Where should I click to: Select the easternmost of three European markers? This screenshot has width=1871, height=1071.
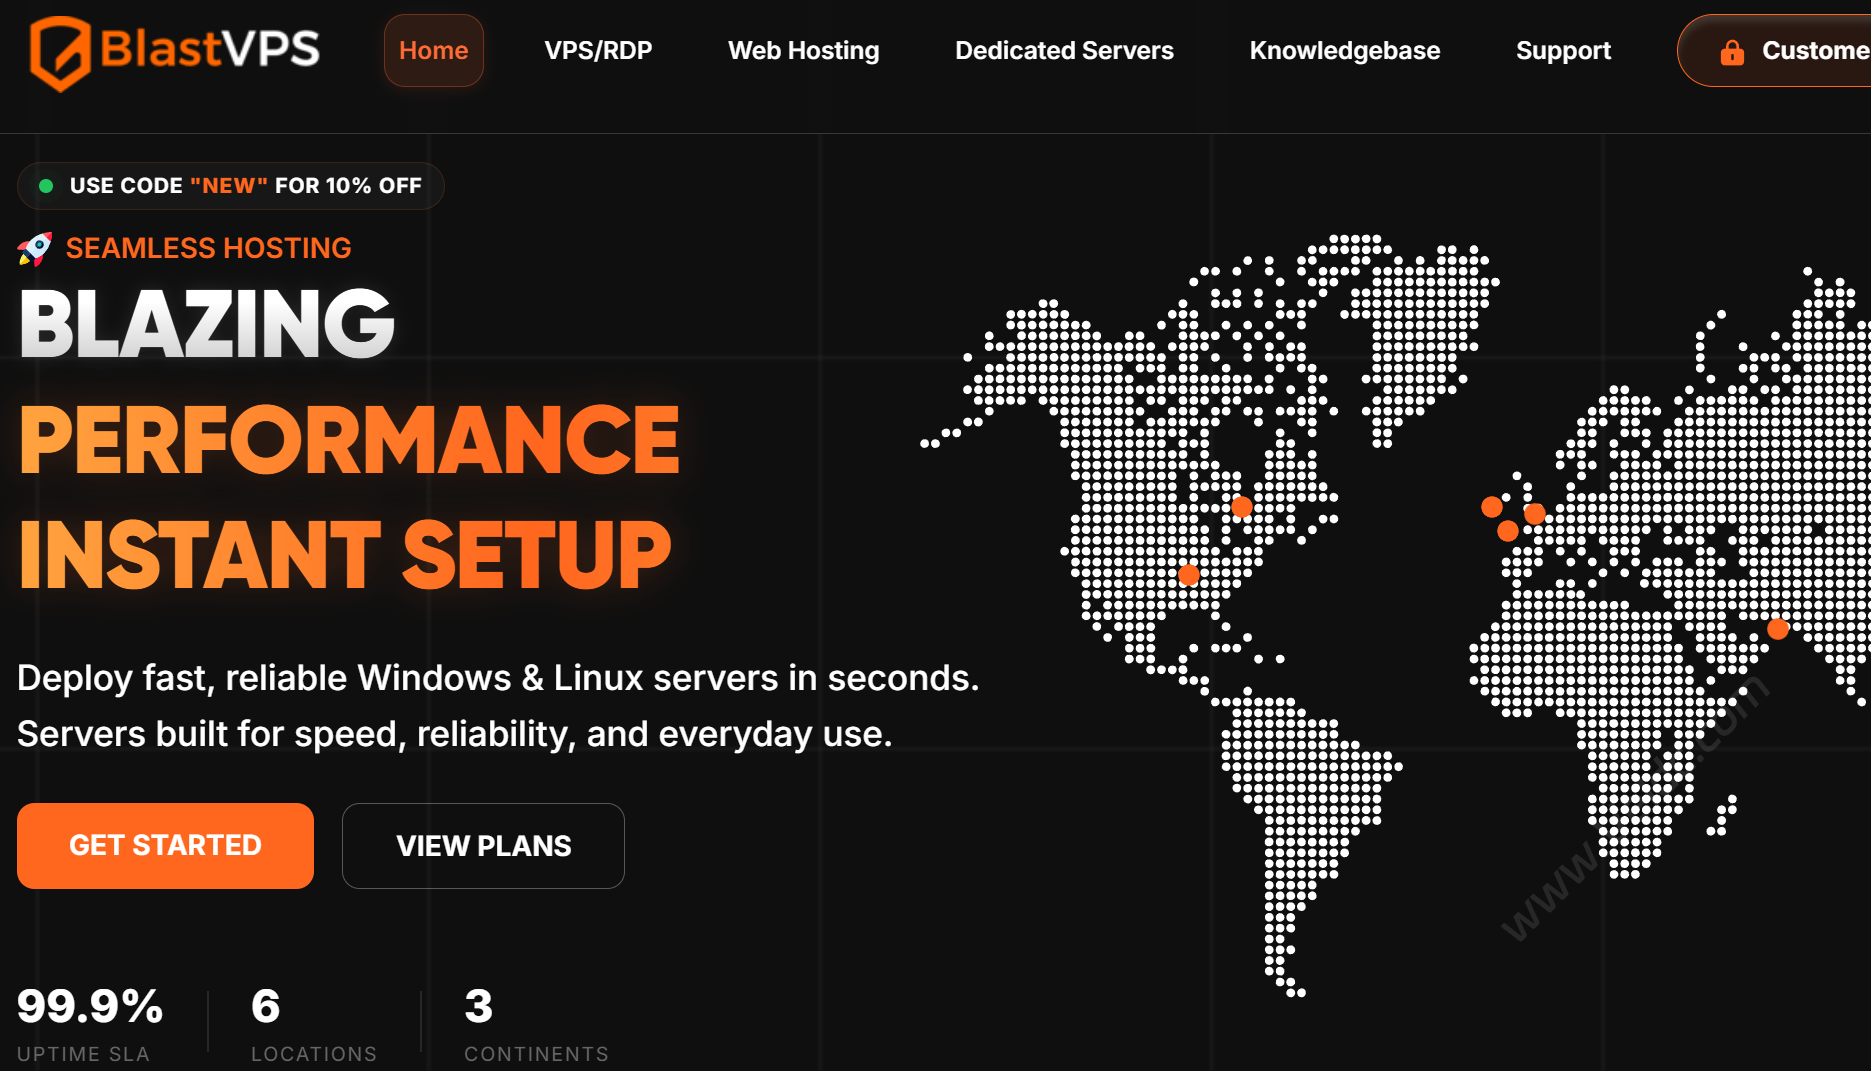[1535, 514]
